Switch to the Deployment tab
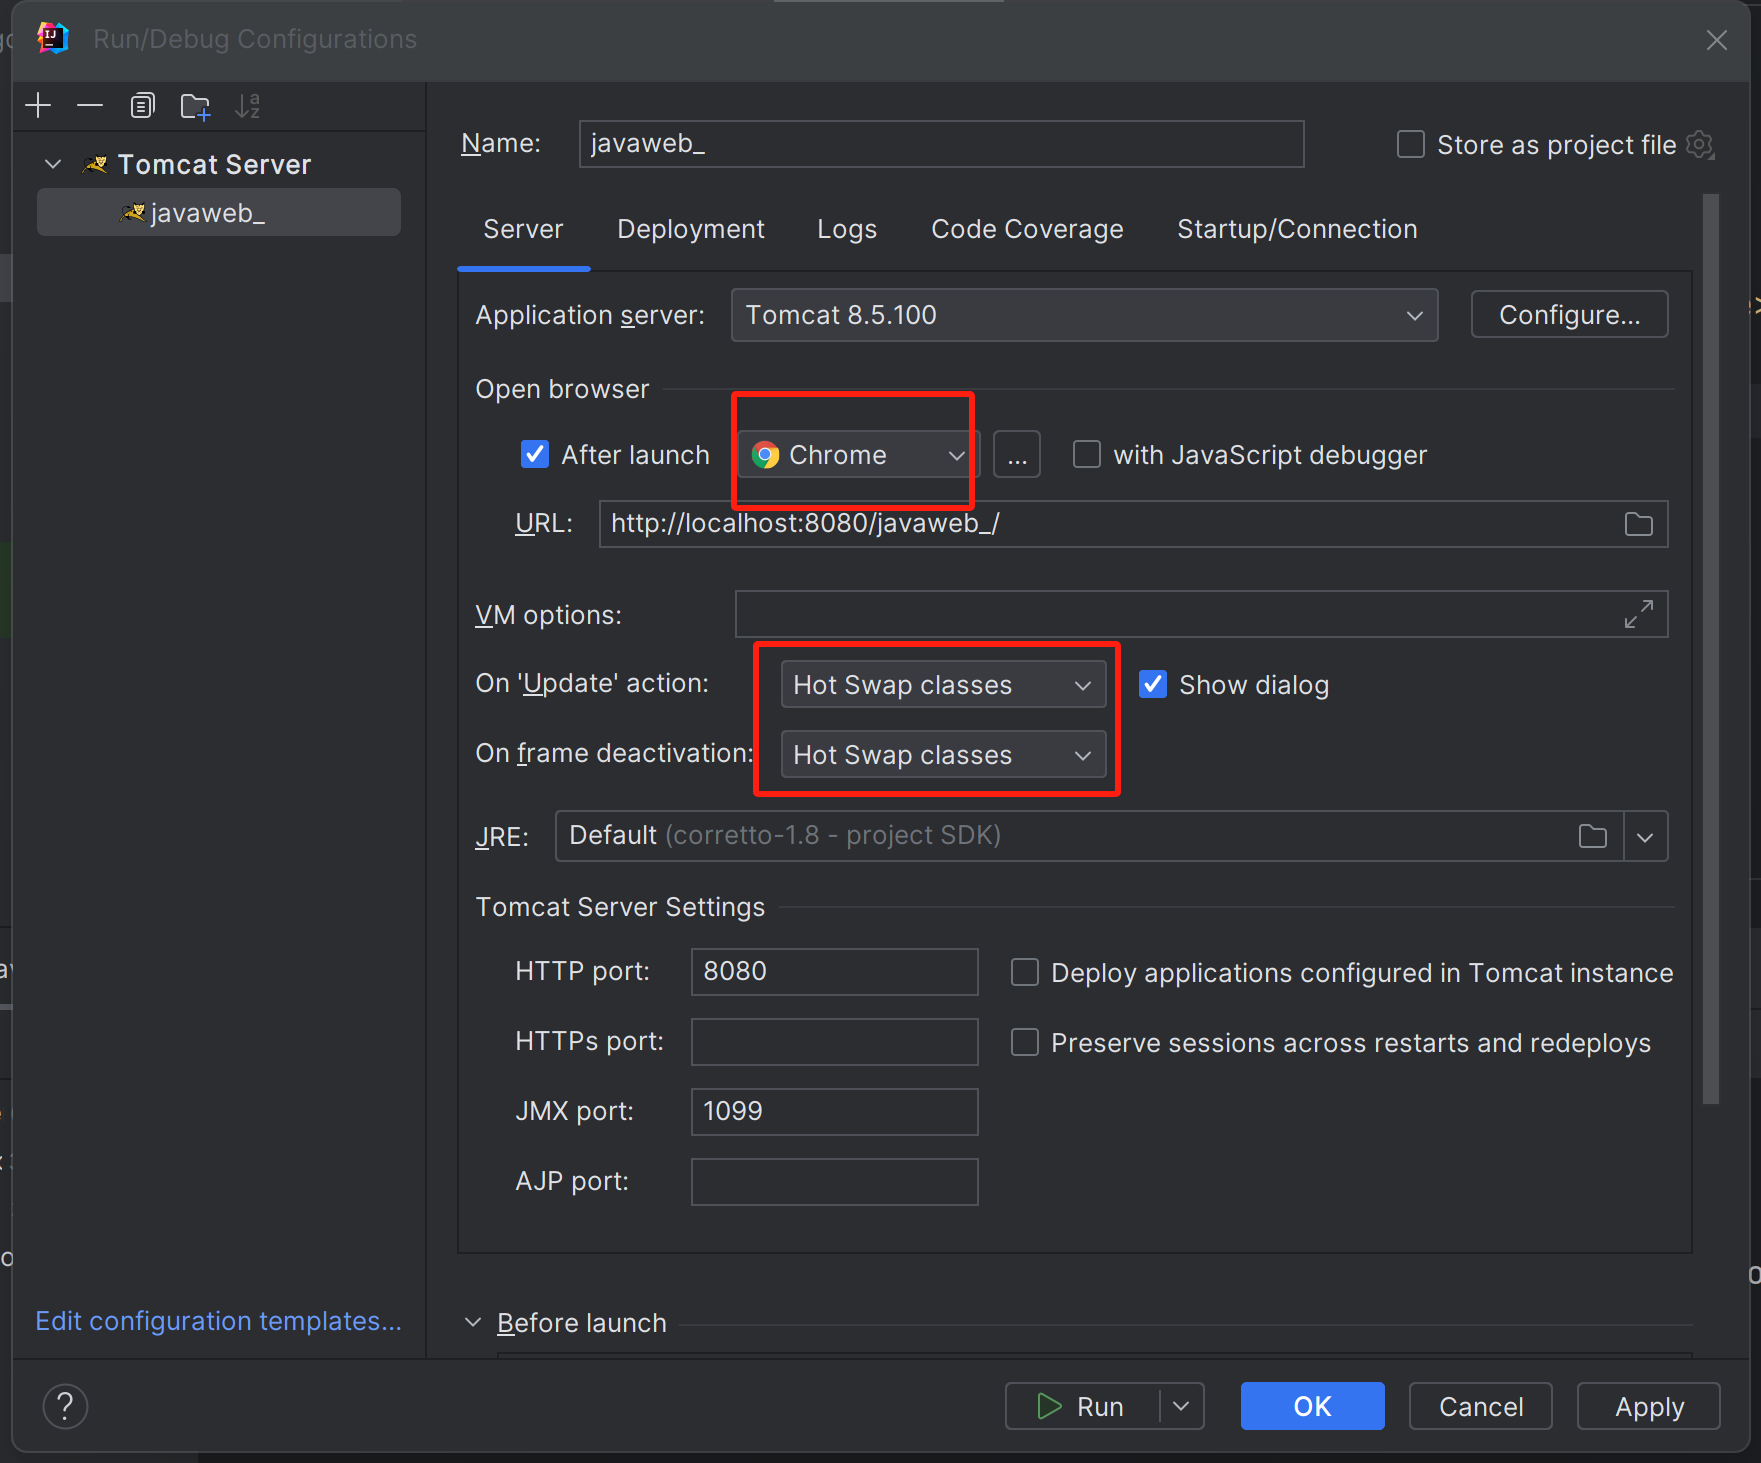Viewport: 1761px width, 1463px height. (690, 230)
